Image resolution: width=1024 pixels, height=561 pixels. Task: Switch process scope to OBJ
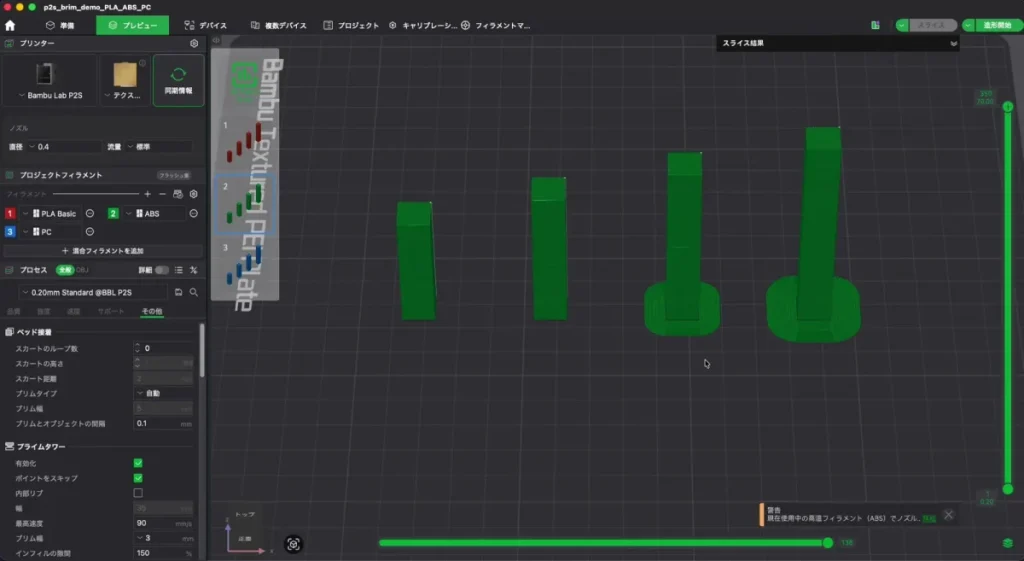coord(82,270)
